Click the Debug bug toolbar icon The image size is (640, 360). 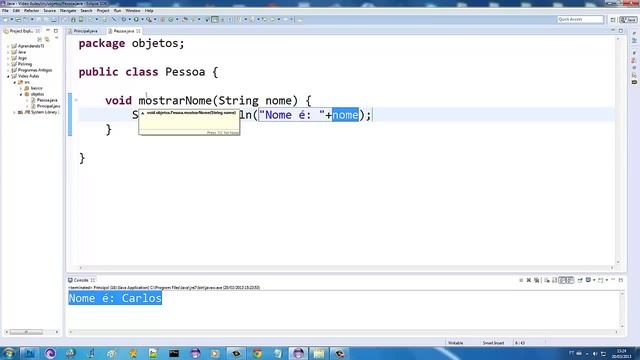(124, 20)
